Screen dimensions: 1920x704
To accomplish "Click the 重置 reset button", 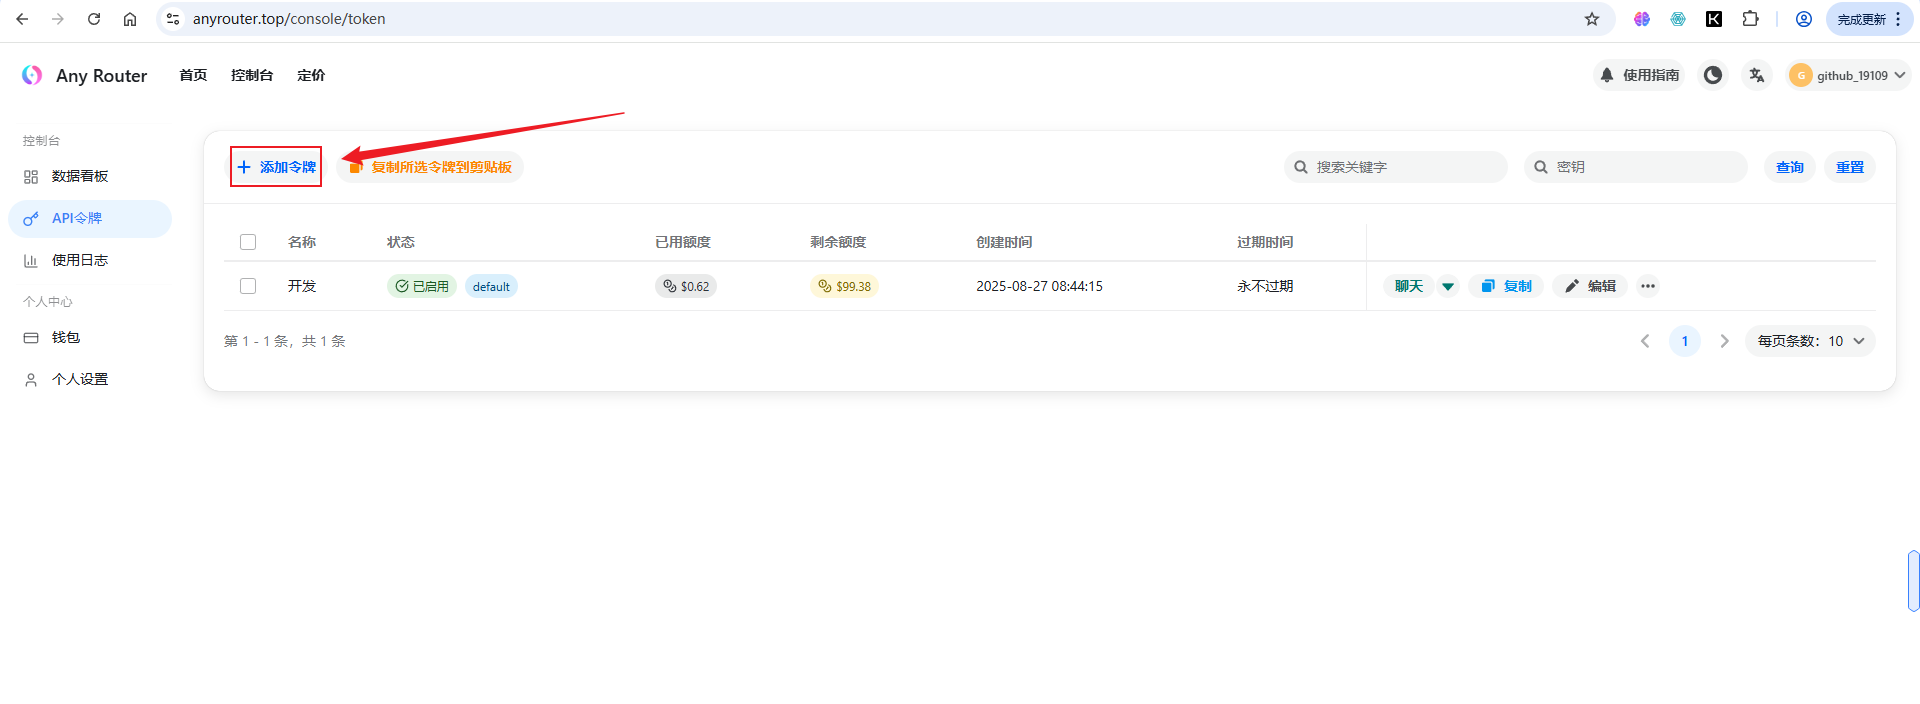I will tap(1850, 167).
